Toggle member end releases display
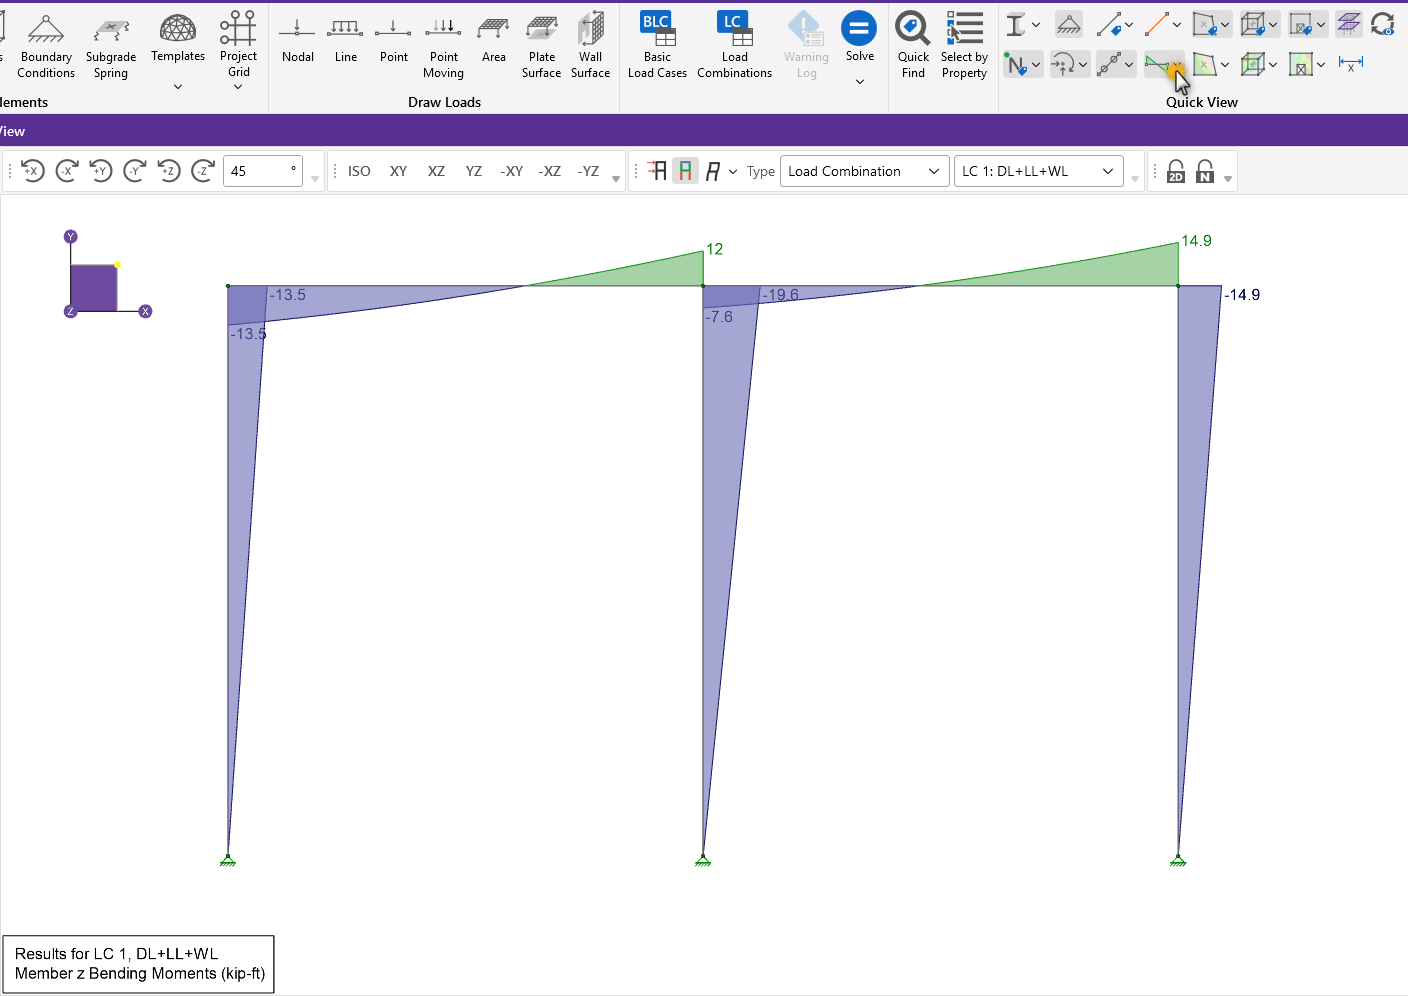 click(1109, 65)
